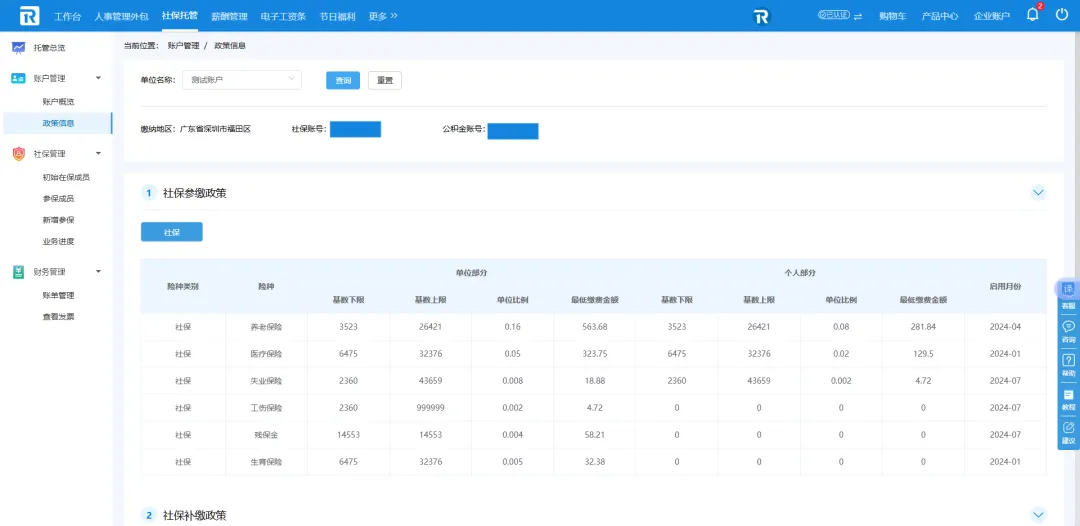This screenshot has height=526, width=1080.
Task: Collapse the 账户管理 sidebar group arrow
Action: click(98, 78)
